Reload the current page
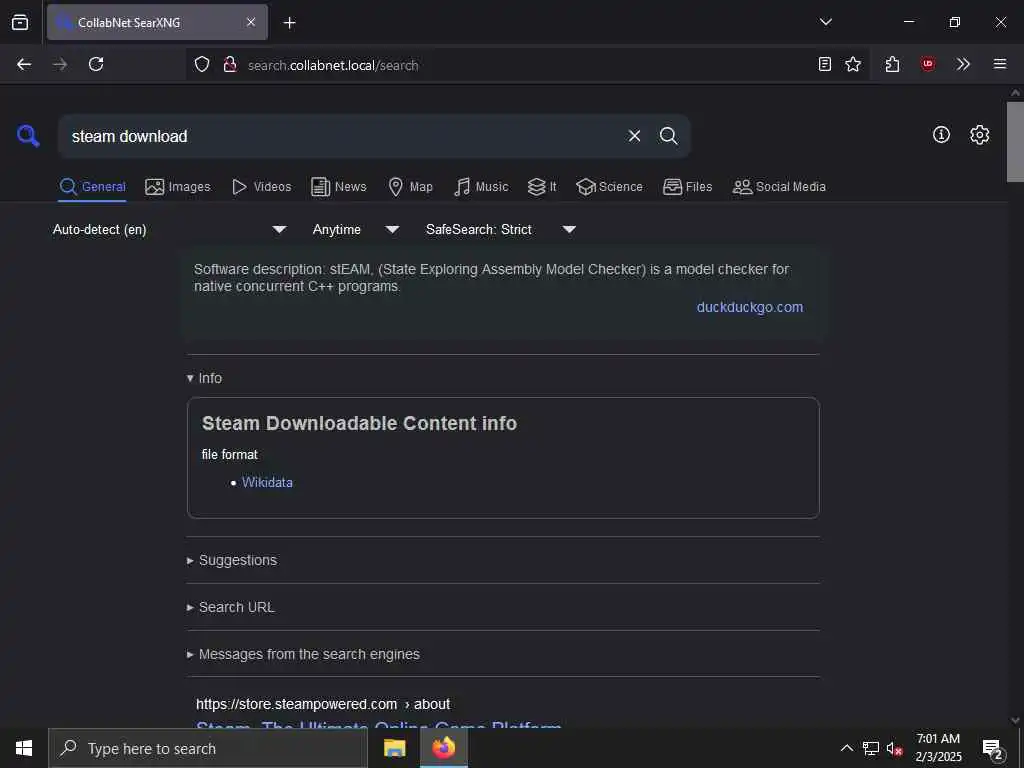1024x768 pixels. click(x=96, y=64)
